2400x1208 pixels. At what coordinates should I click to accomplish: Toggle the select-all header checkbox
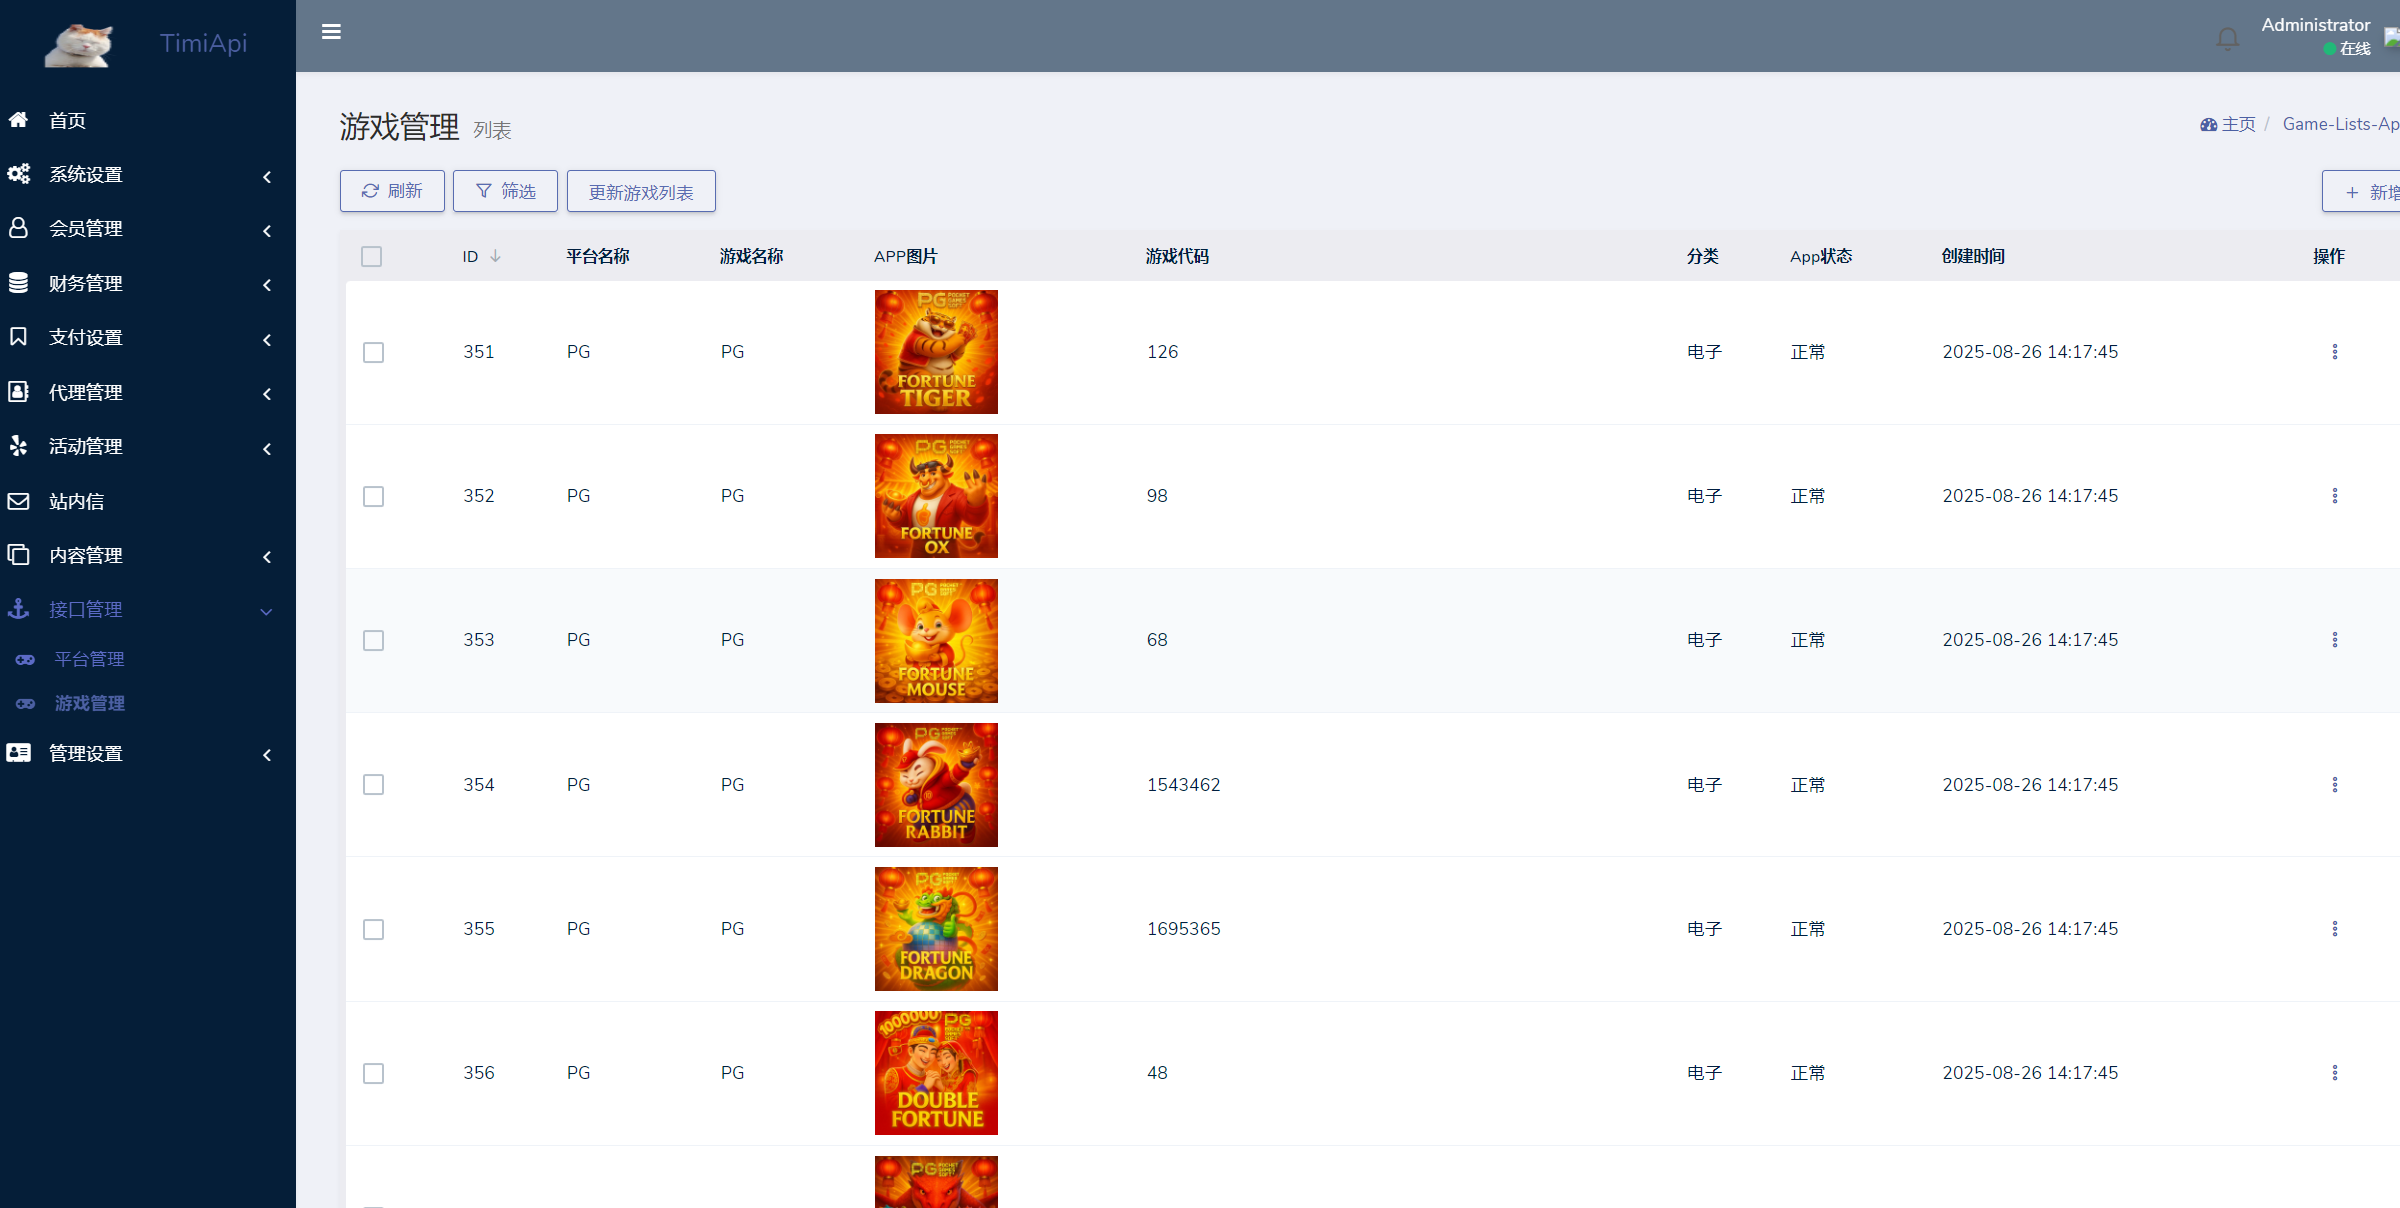[371, 257]
